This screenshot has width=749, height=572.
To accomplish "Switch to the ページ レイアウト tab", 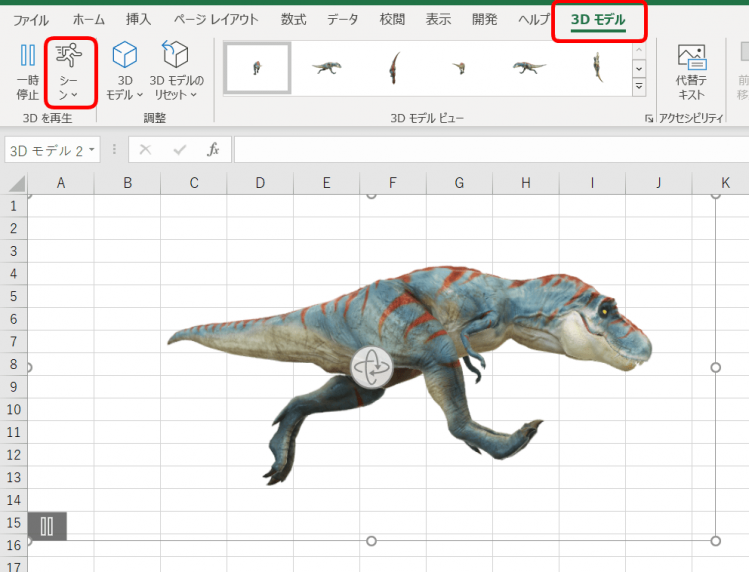I will coord(216,20).
